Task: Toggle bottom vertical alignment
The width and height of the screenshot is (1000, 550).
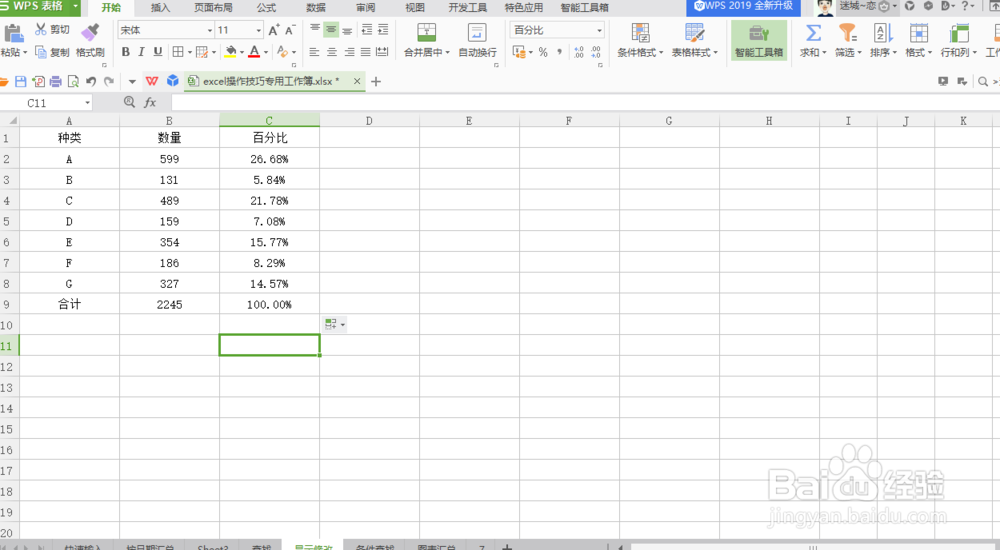Action: 347,29
